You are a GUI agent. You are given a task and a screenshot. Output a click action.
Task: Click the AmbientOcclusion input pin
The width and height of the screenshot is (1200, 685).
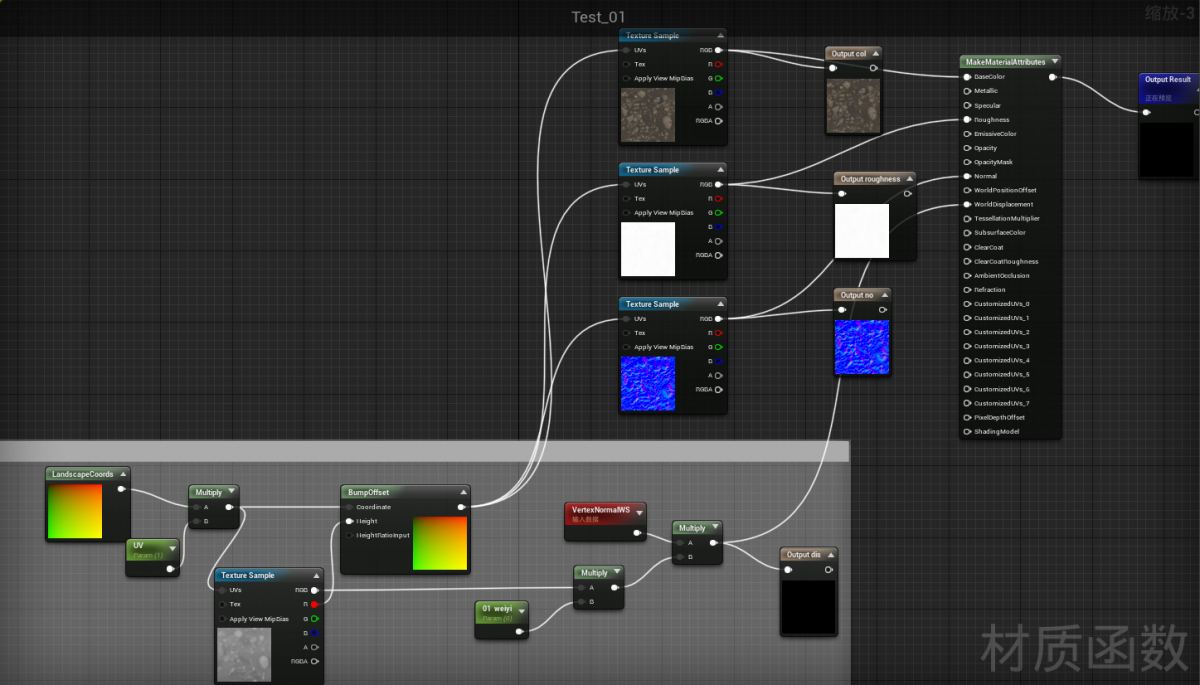[967, 276]
